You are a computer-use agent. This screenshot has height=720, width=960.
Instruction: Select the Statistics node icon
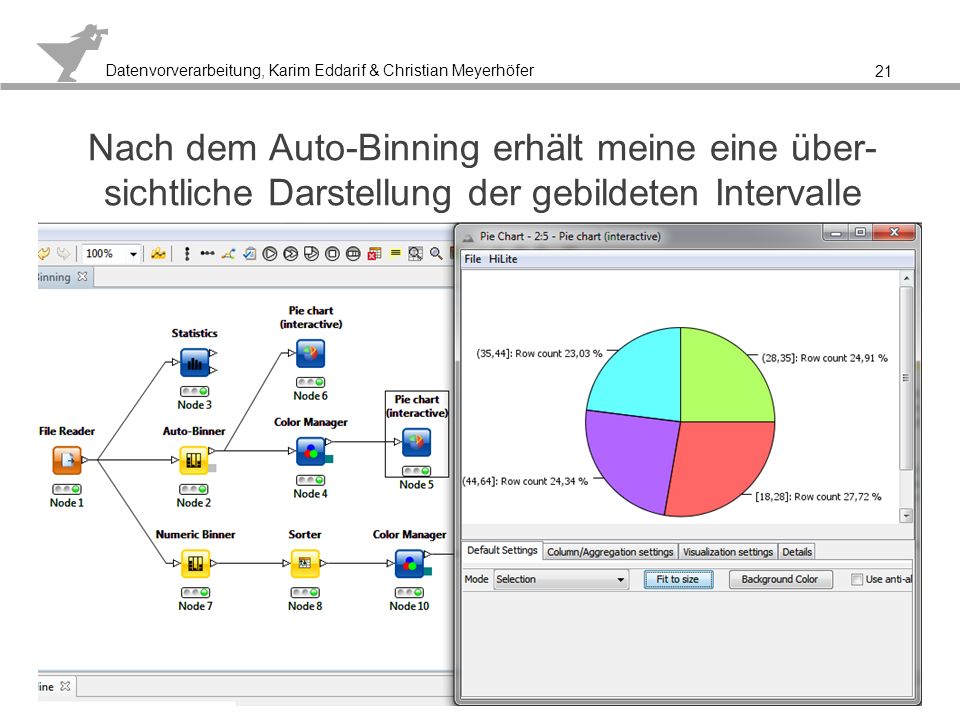(195, 362)
